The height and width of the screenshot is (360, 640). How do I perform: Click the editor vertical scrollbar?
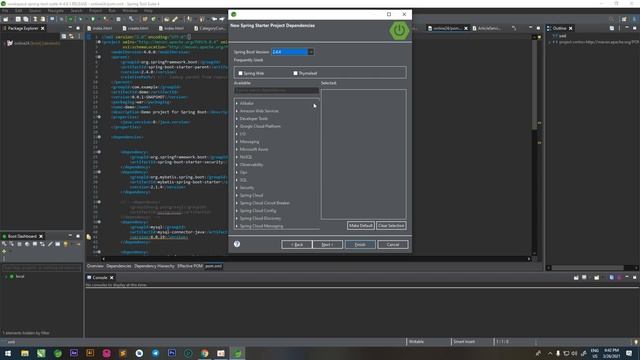click(534, 145)
